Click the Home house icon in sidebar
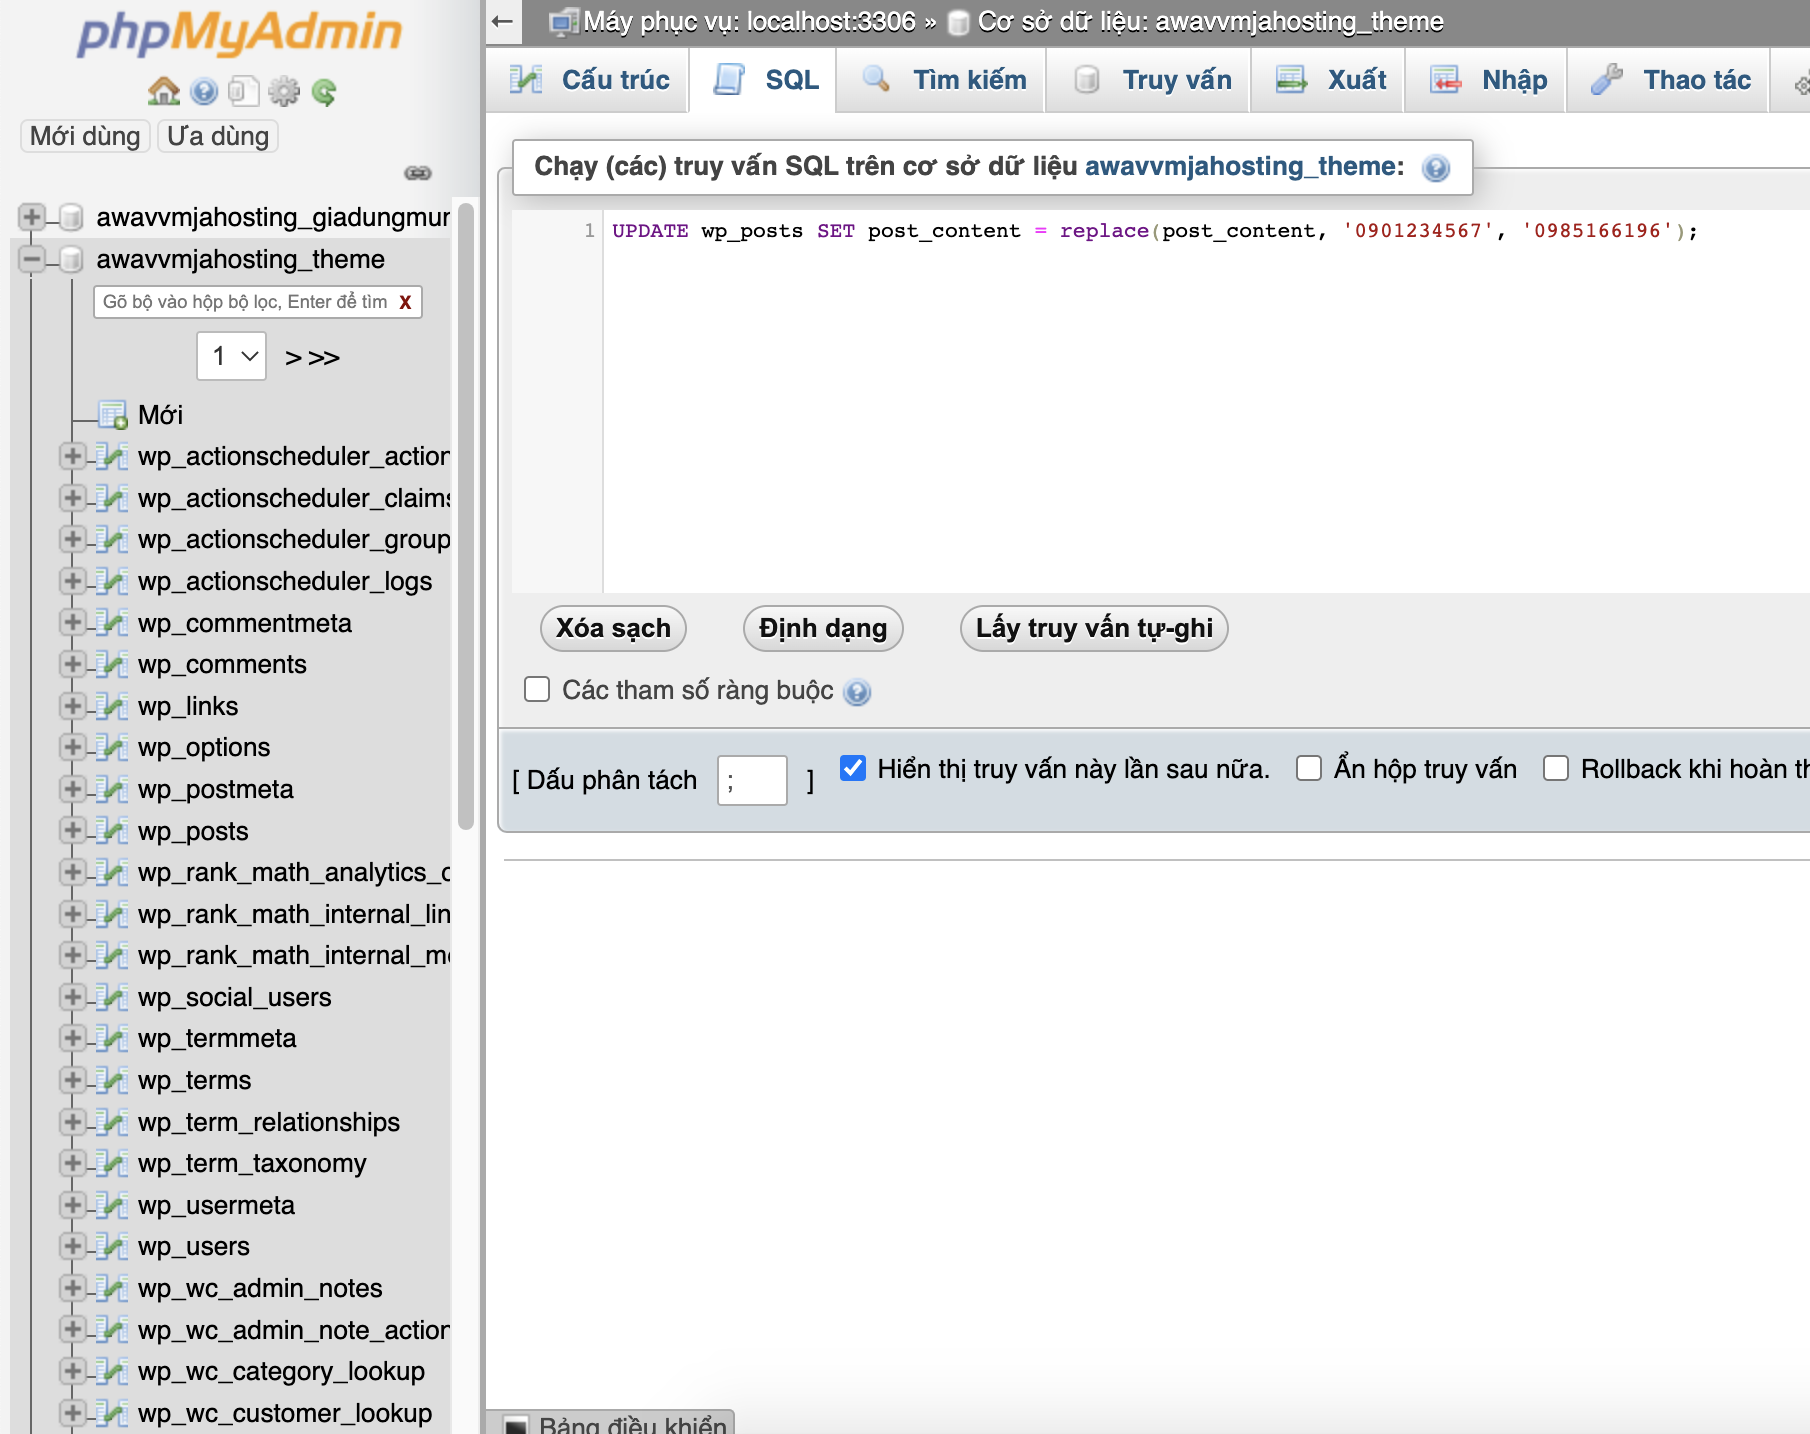 pos(163,92)
